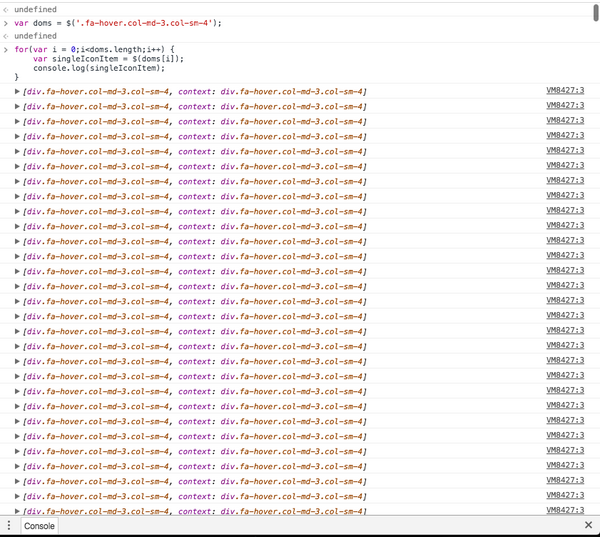Image resolution: width=600 pixels, height=537 pixels.
Task: Click the console vertical scrollbar thumb
Action: coord(596,12)
